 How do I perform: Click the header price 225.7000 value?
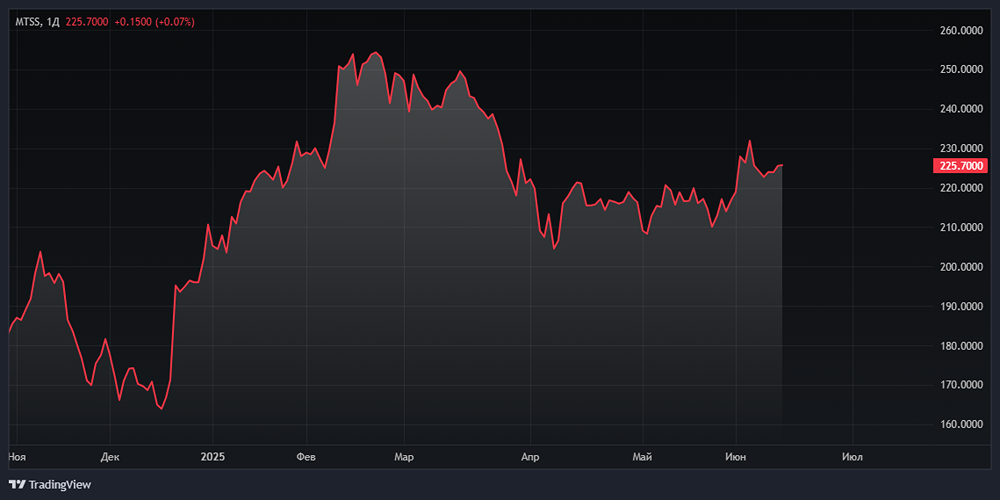tap(88, 21)
